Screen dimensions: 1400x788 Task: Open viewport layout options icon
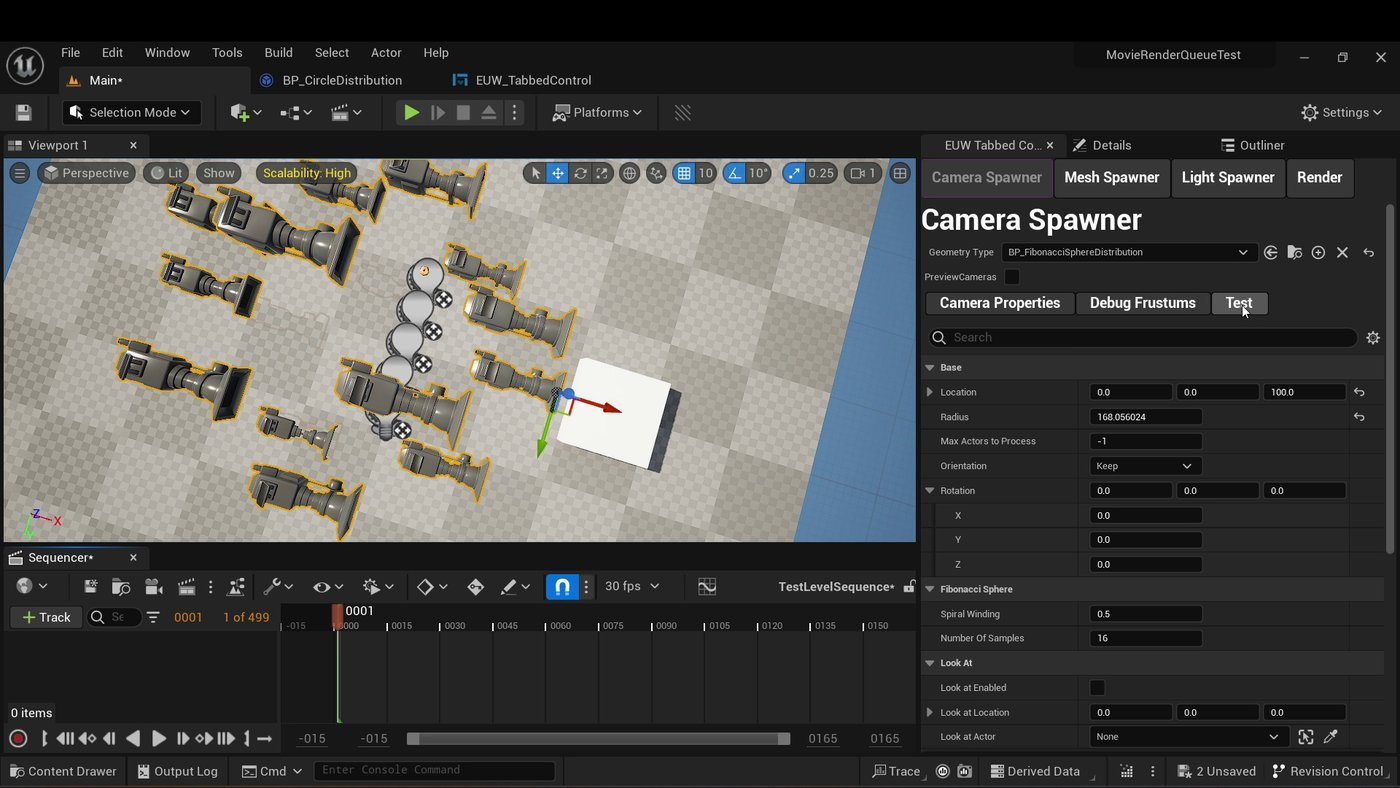pyautogui.click(x=900, y=173)
